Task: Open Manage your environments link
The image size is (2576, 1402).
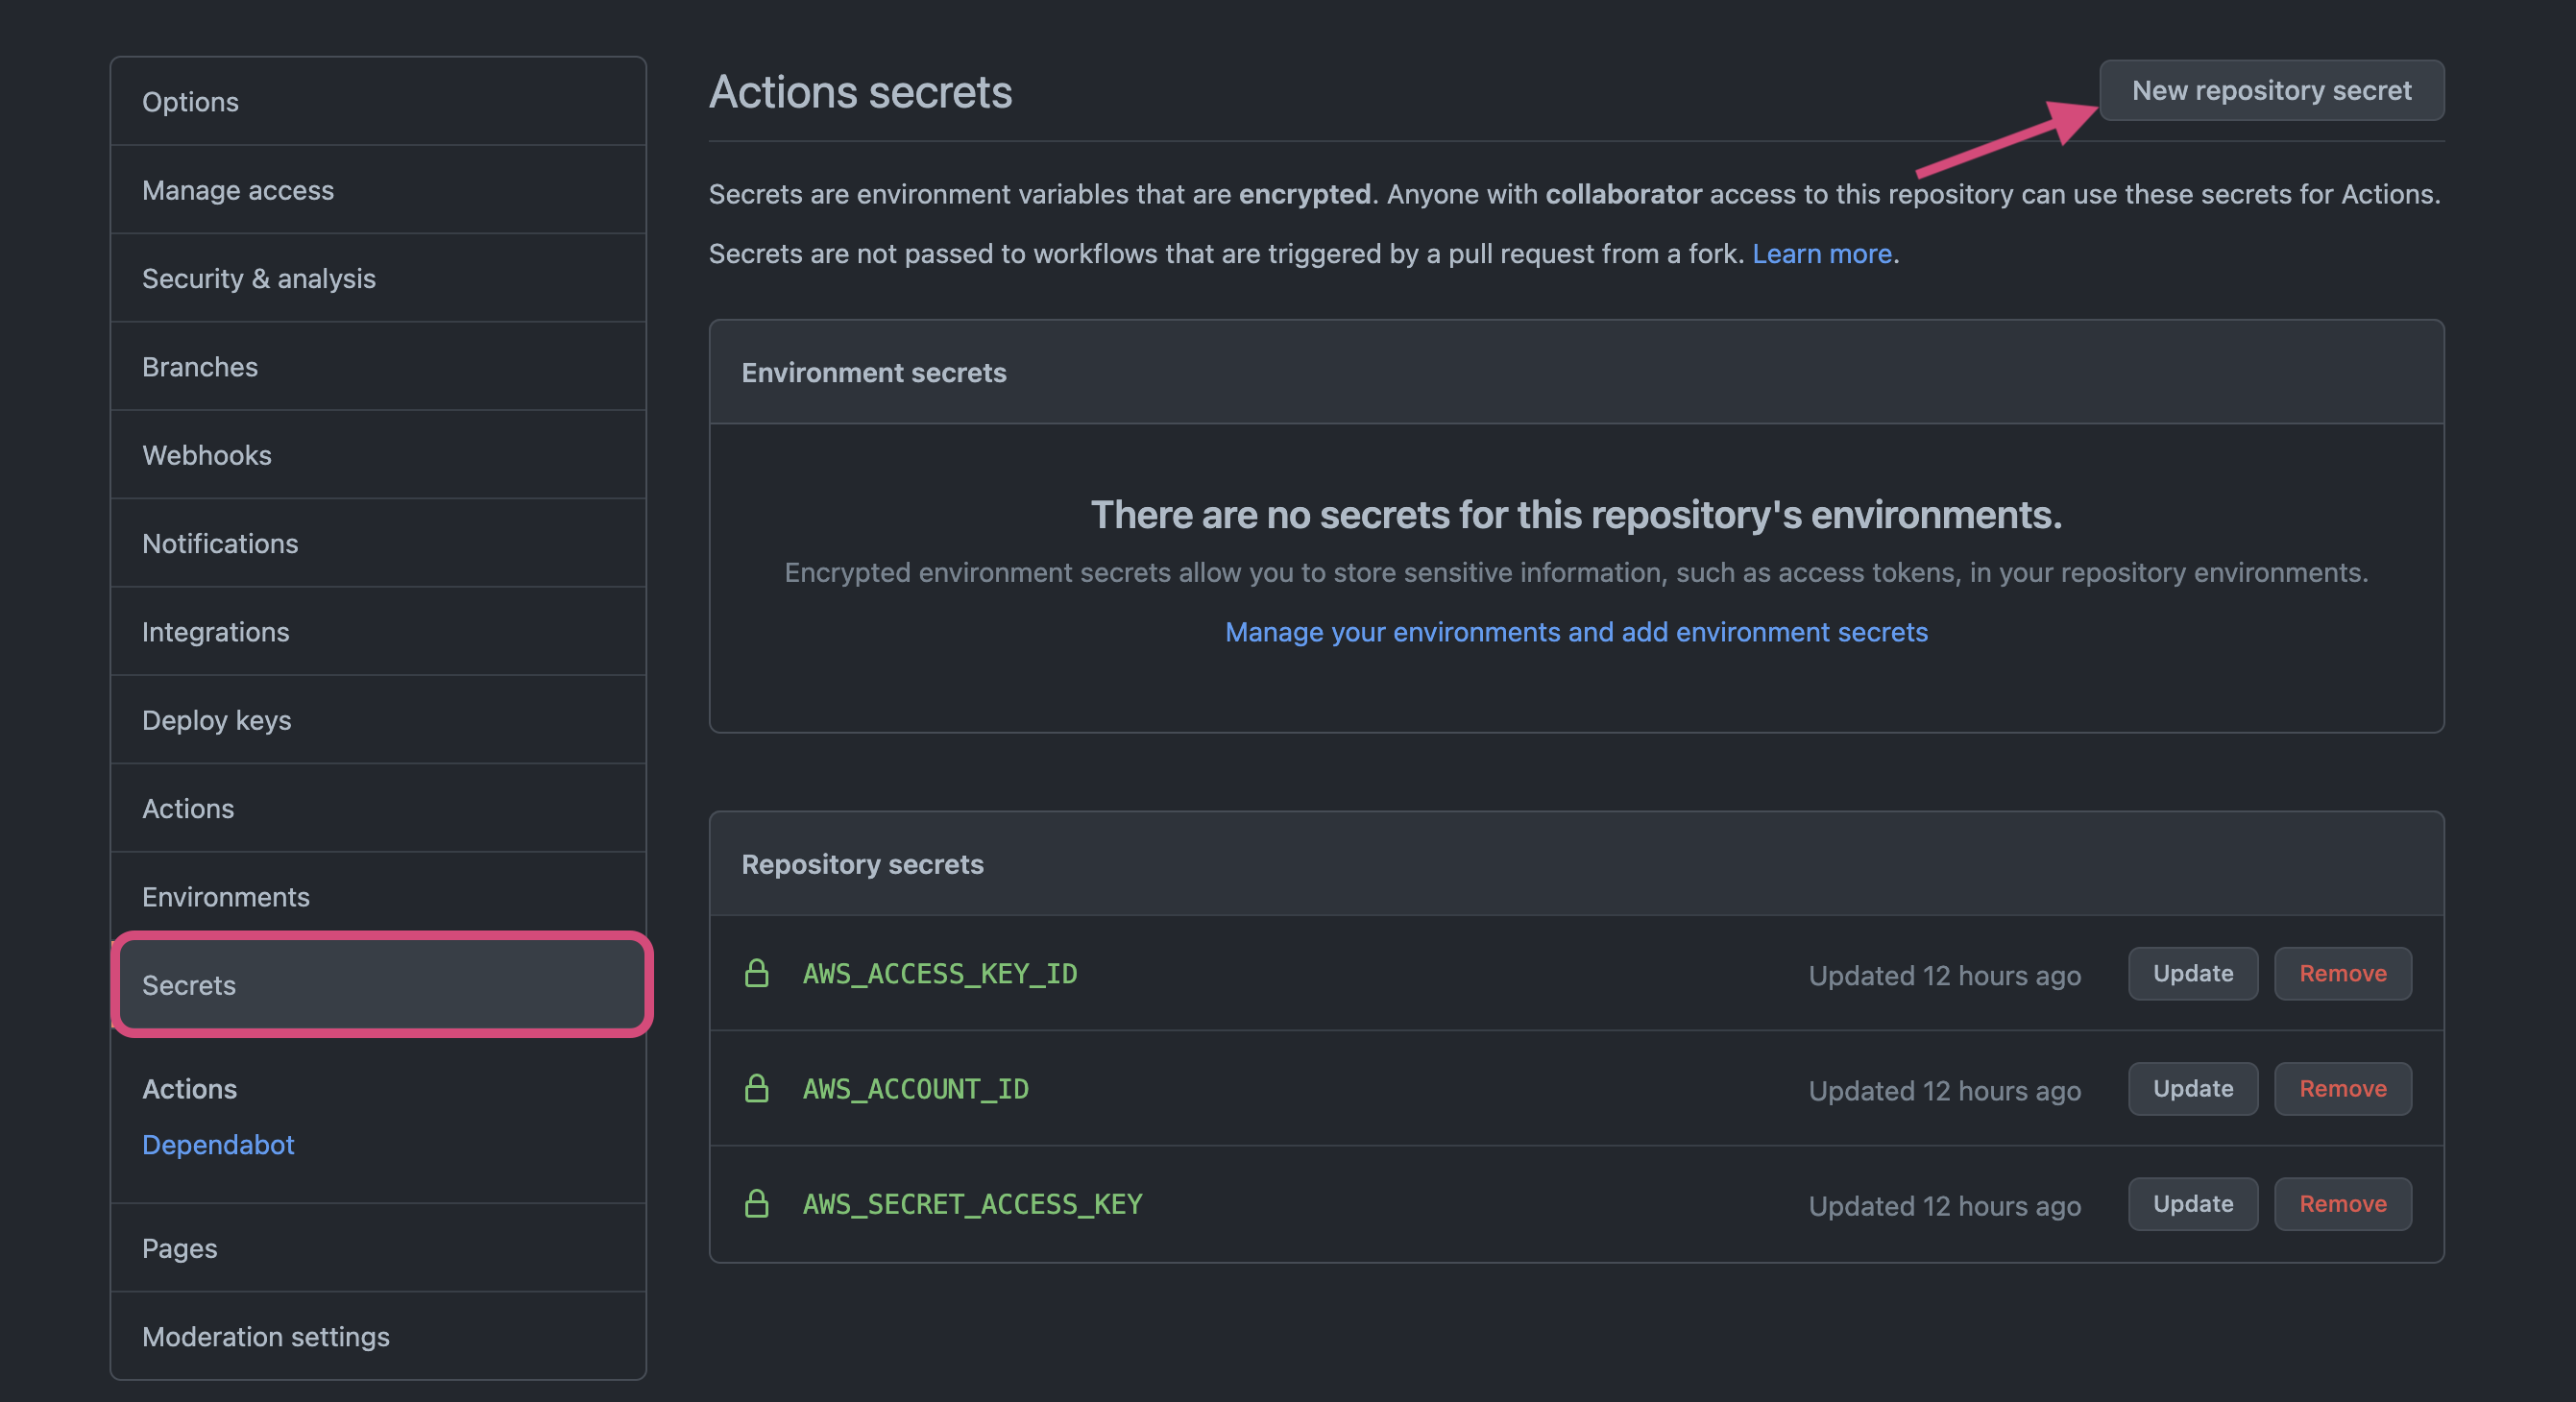Action: pyautogui.click(x=1576, y=632)
